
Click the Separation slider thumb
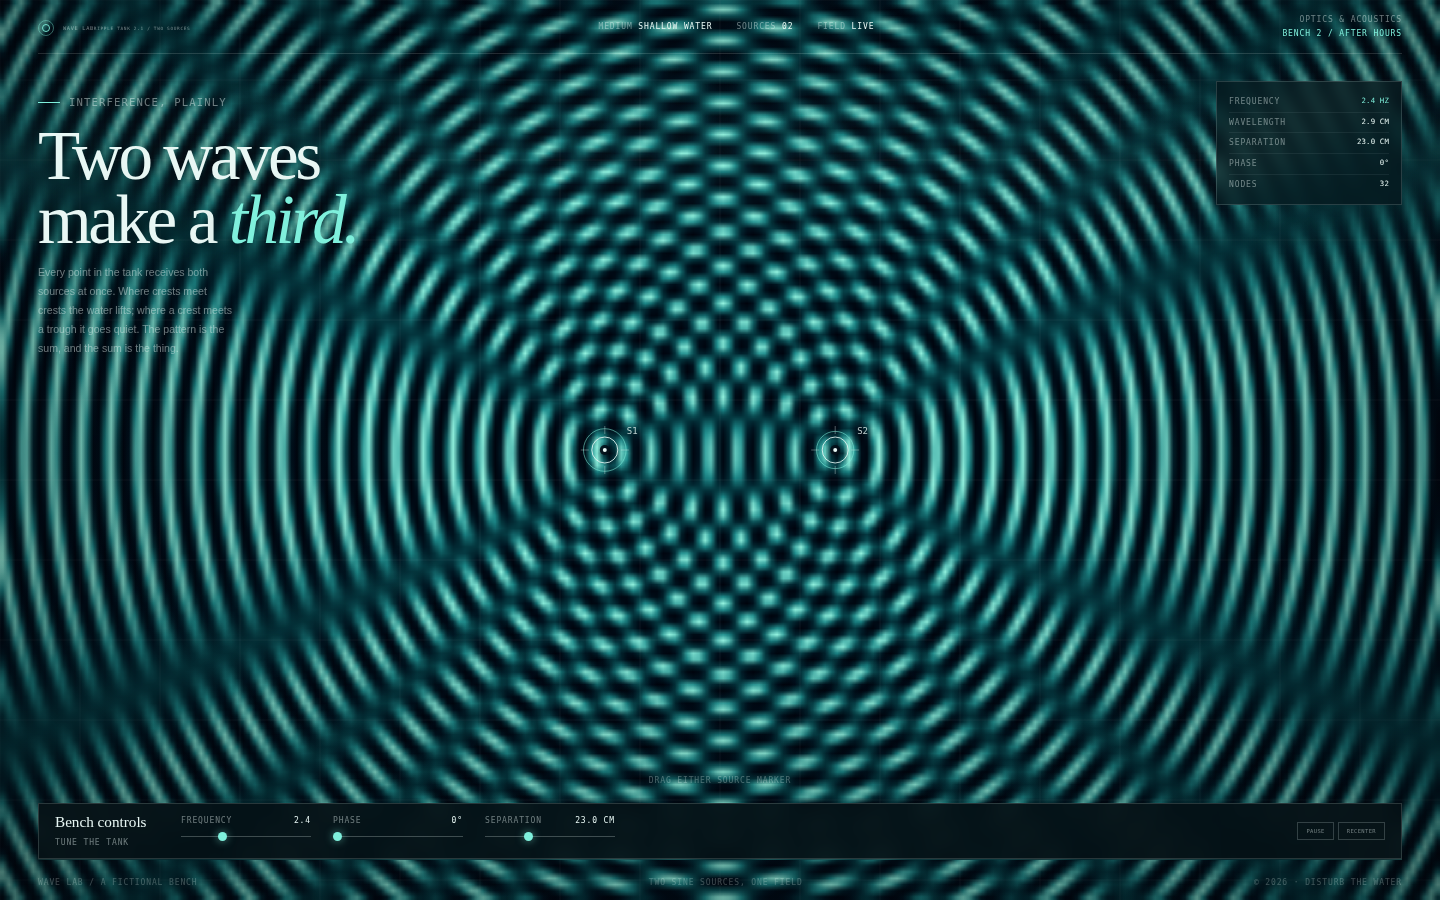click(528, 837)
